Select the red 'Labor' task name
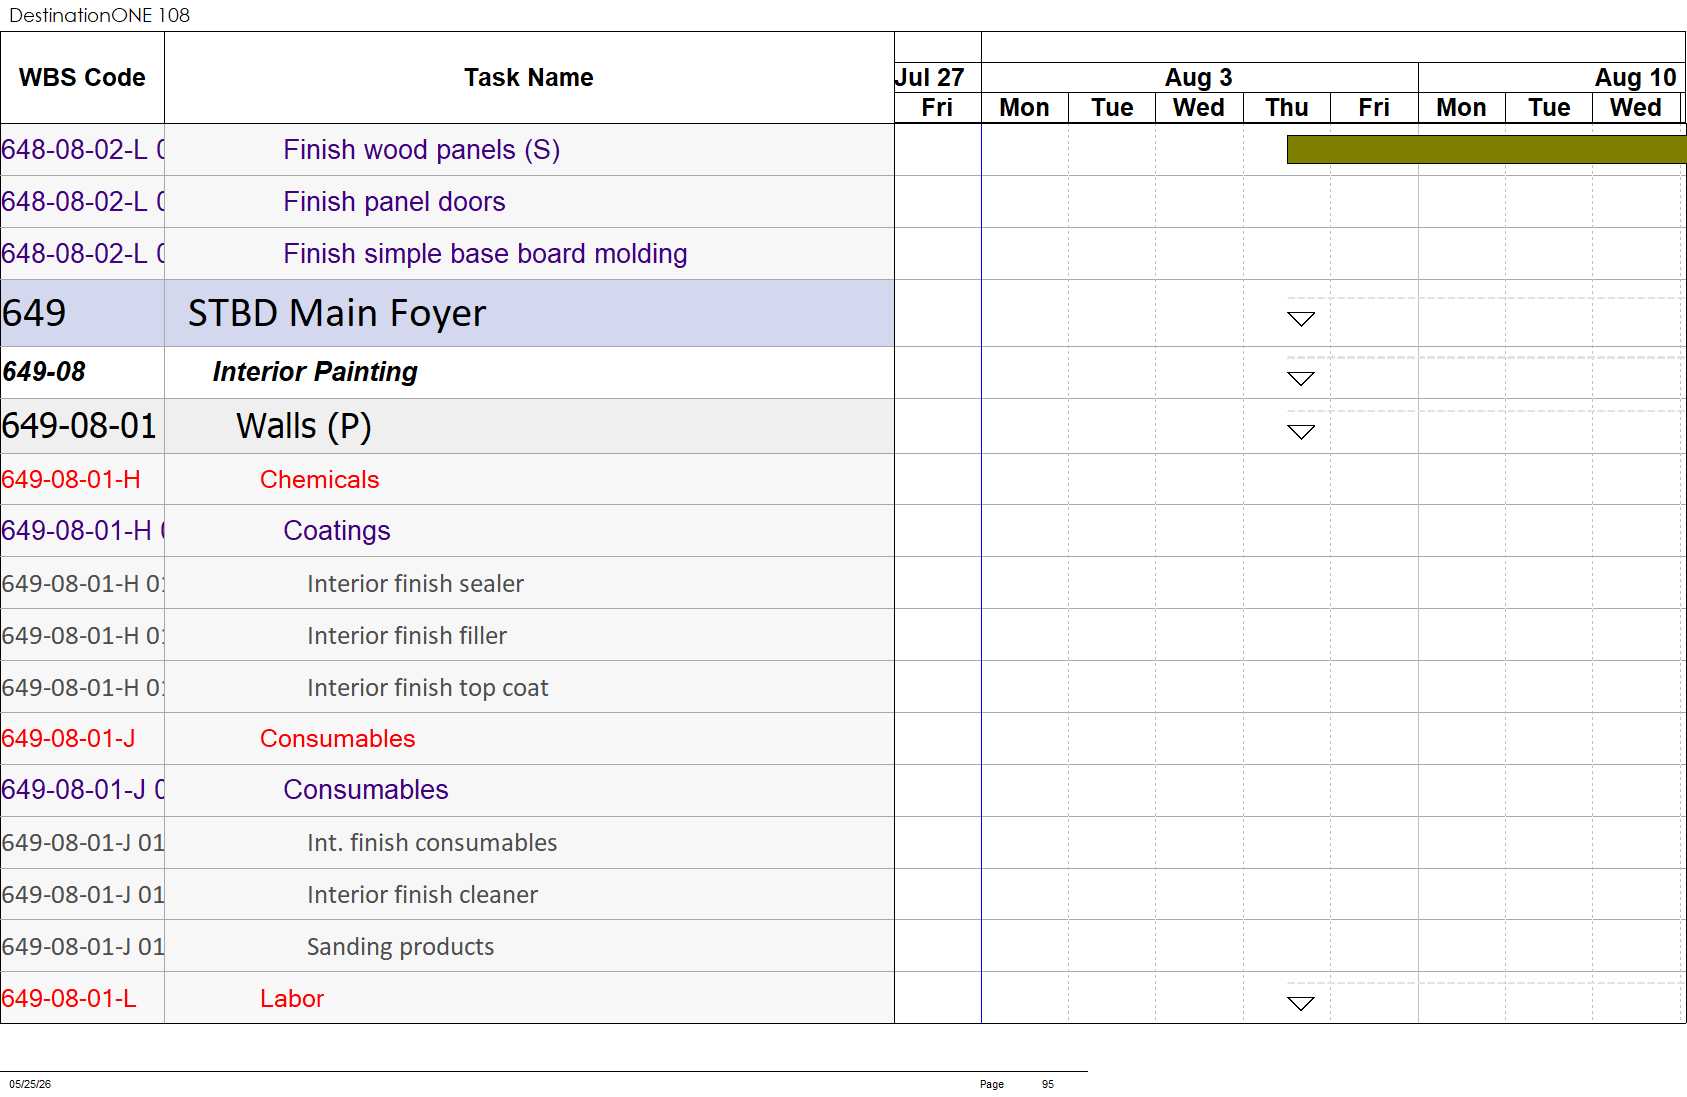Image resolution: width=1687 pixels, height=1097 pixels. coord(292,998)
